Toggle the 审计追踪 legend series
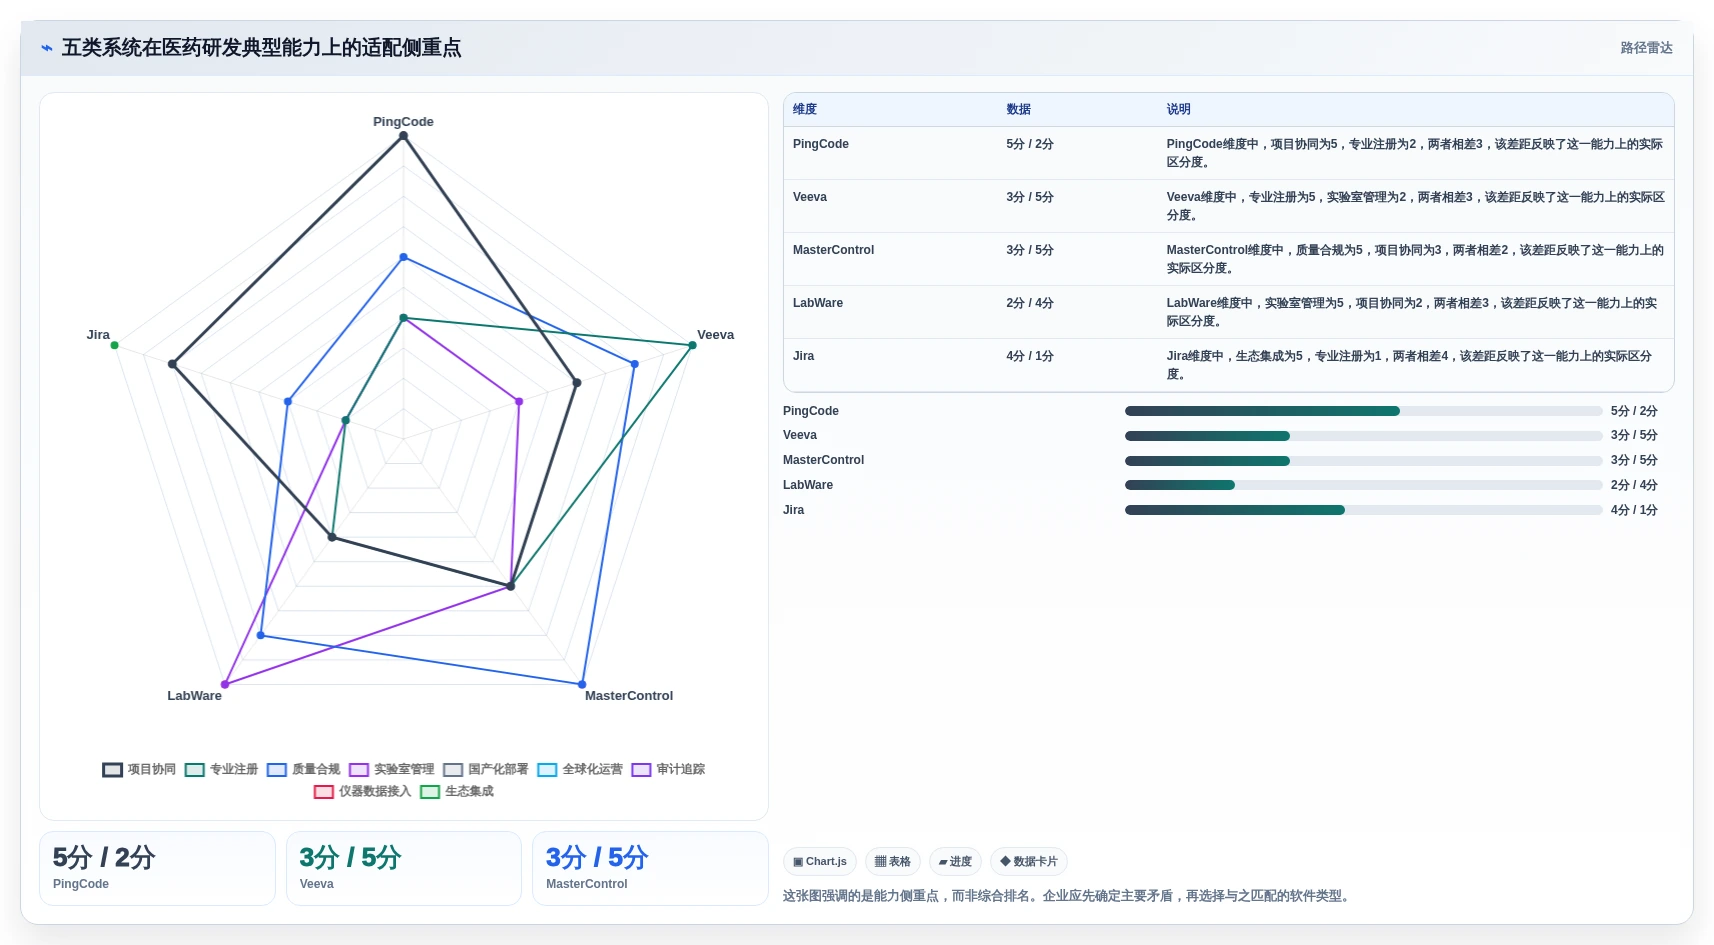 668,769
